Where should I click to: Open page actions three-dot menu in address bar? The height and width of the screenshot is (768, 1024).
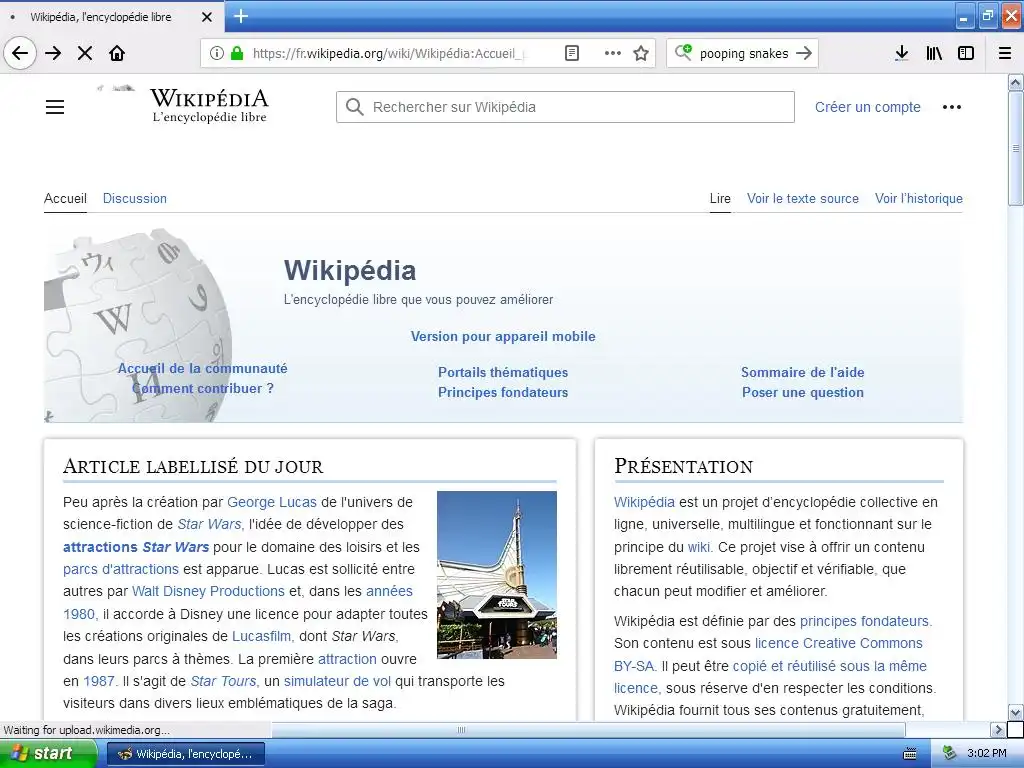tap(613, 53)
